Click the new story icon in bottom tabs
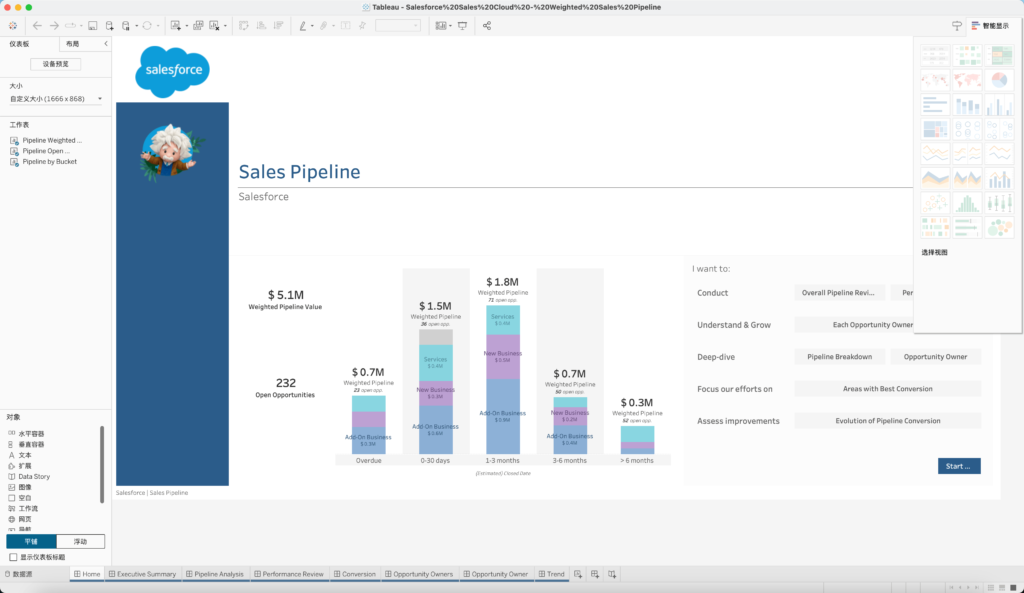This screenshot has height=593, width=1024. (x=612, y=574)
